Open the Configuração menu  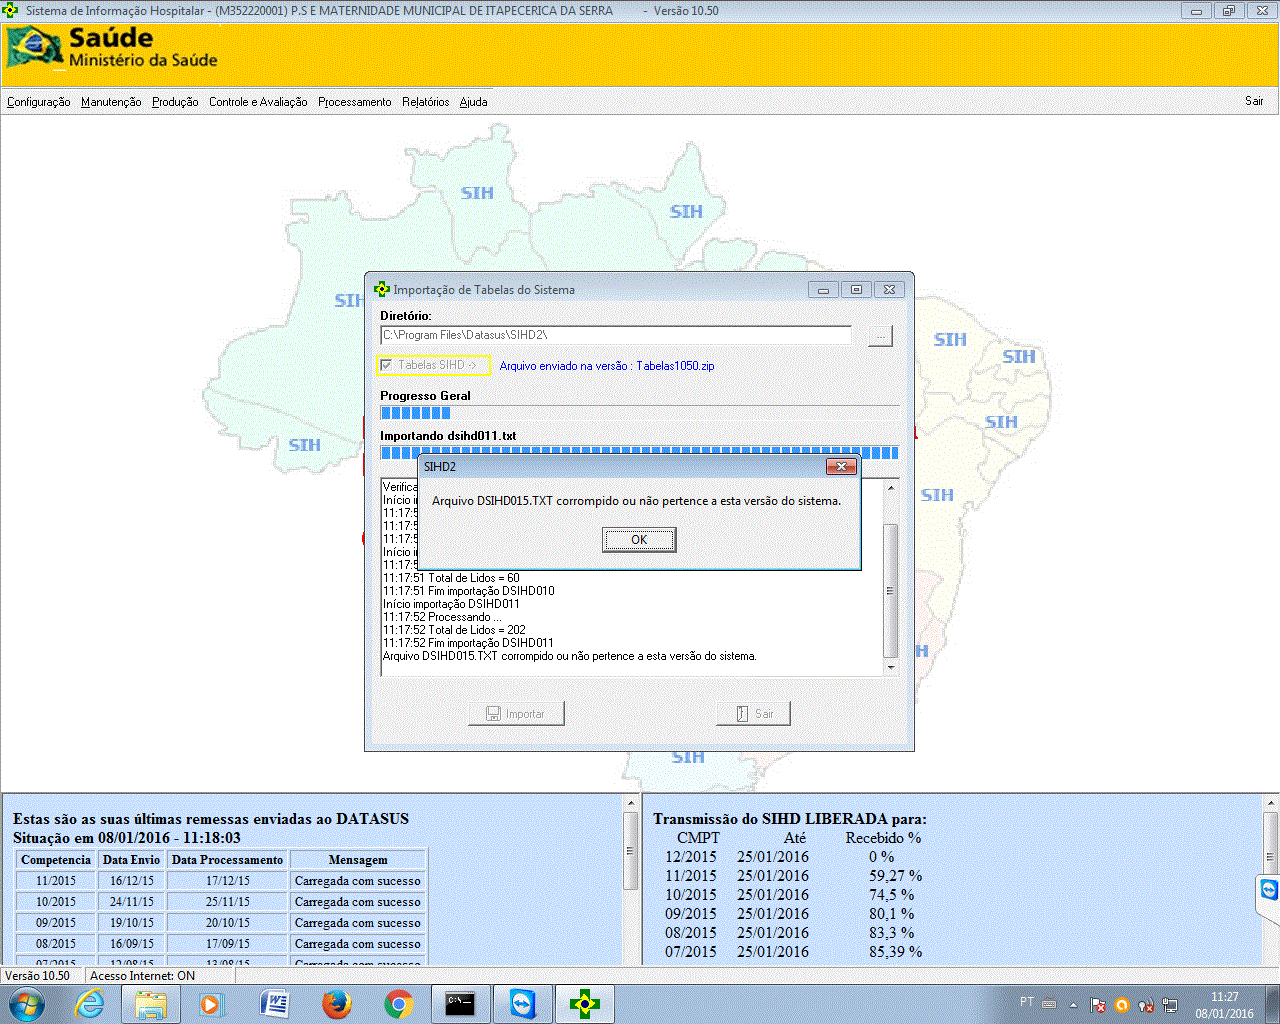tap(38, 102)
